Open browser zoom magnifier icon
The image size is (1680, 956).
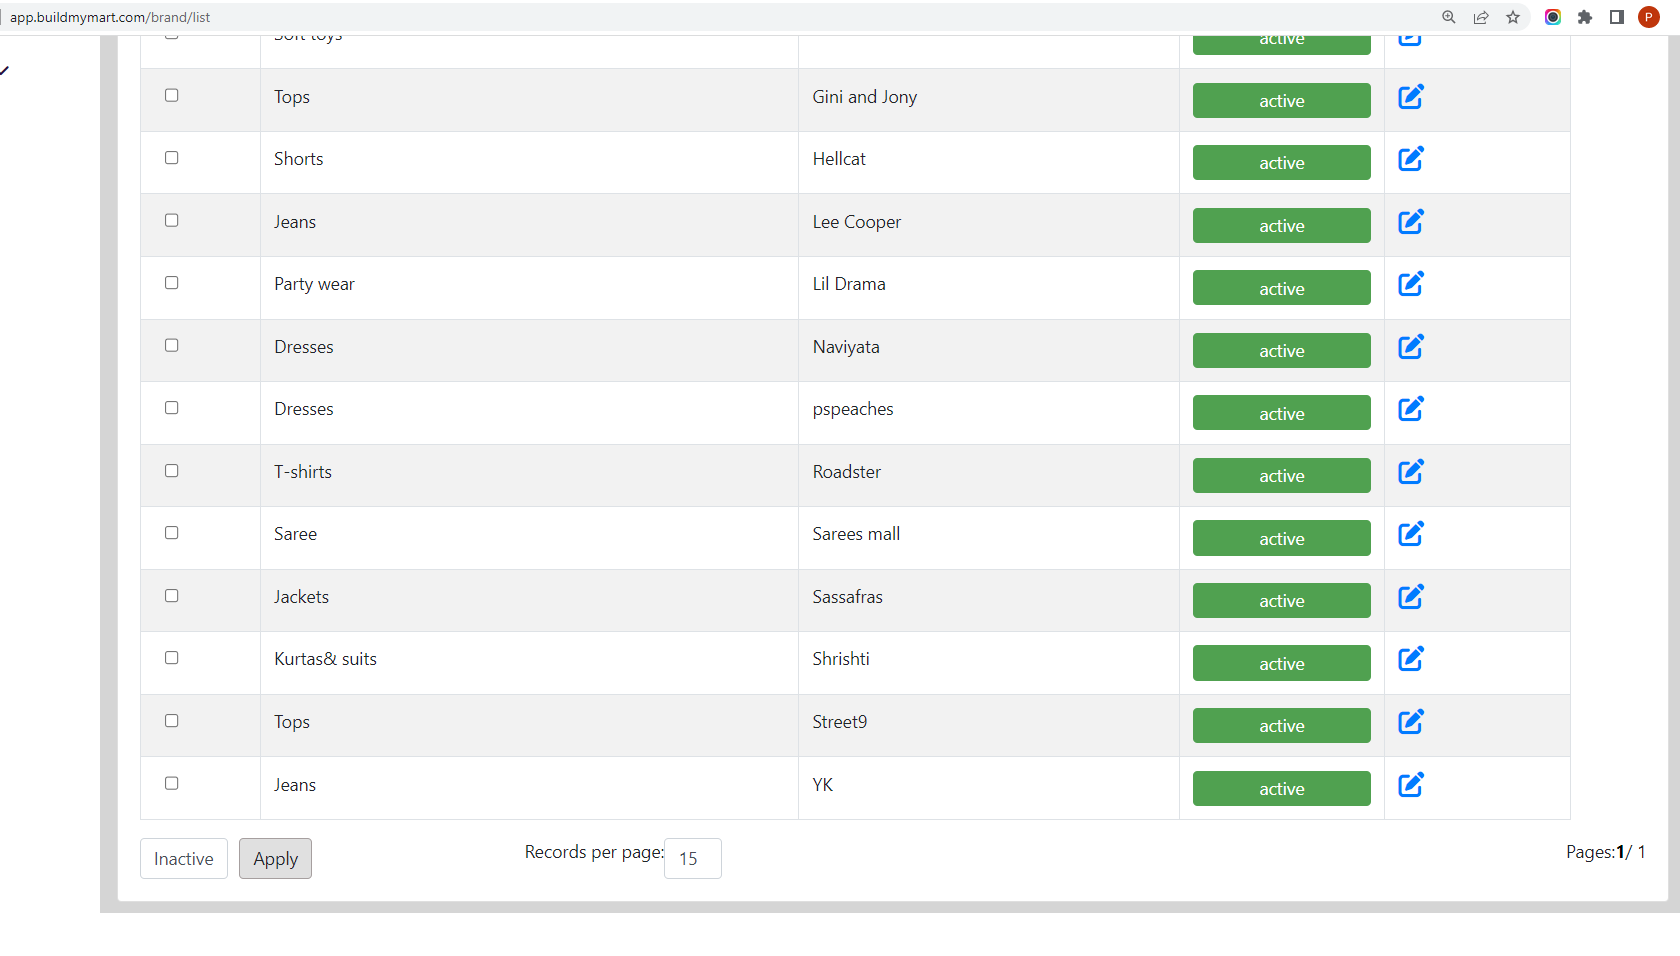point(1449,17)
